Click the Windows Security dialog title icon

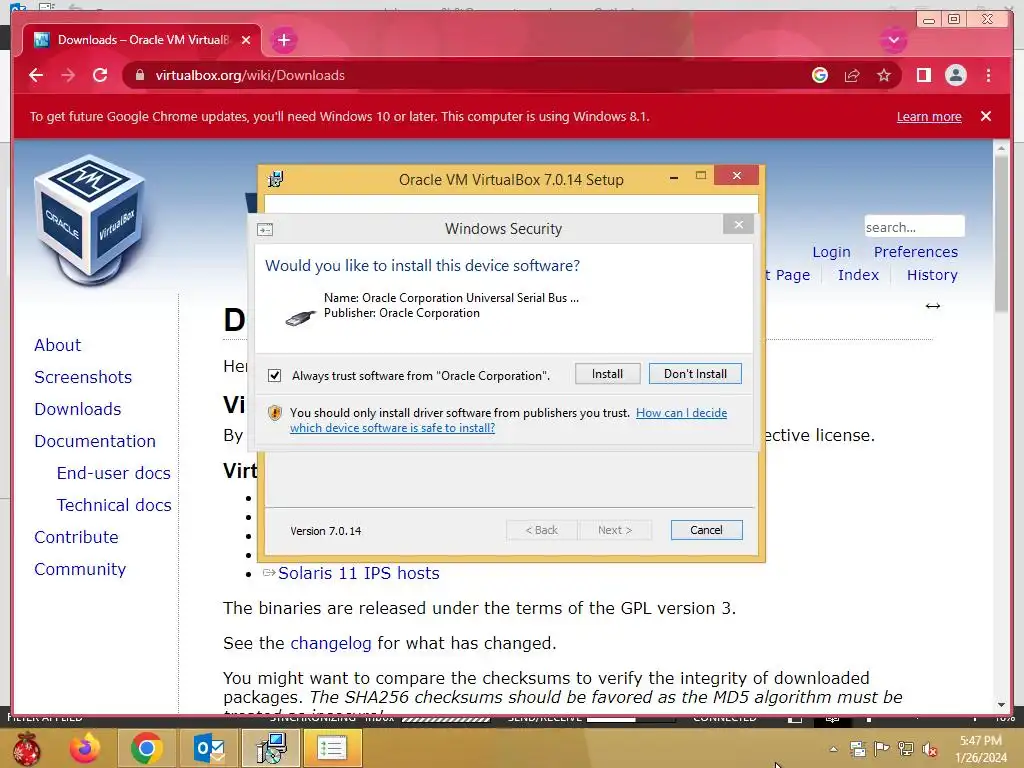click(x=265, y=229)
